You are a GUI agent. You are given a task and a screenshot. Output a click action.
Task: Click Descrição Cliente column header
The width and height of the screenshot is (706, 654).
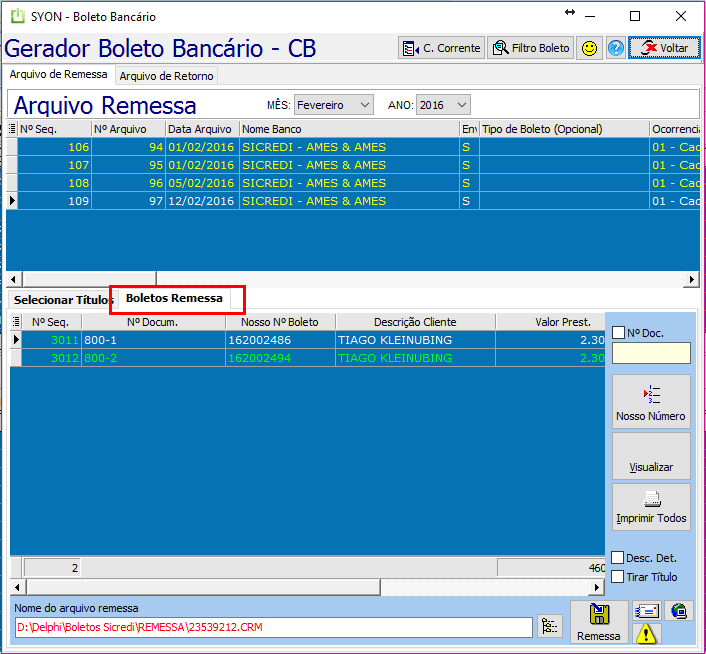pyautogui.click(x=415, y=322)
